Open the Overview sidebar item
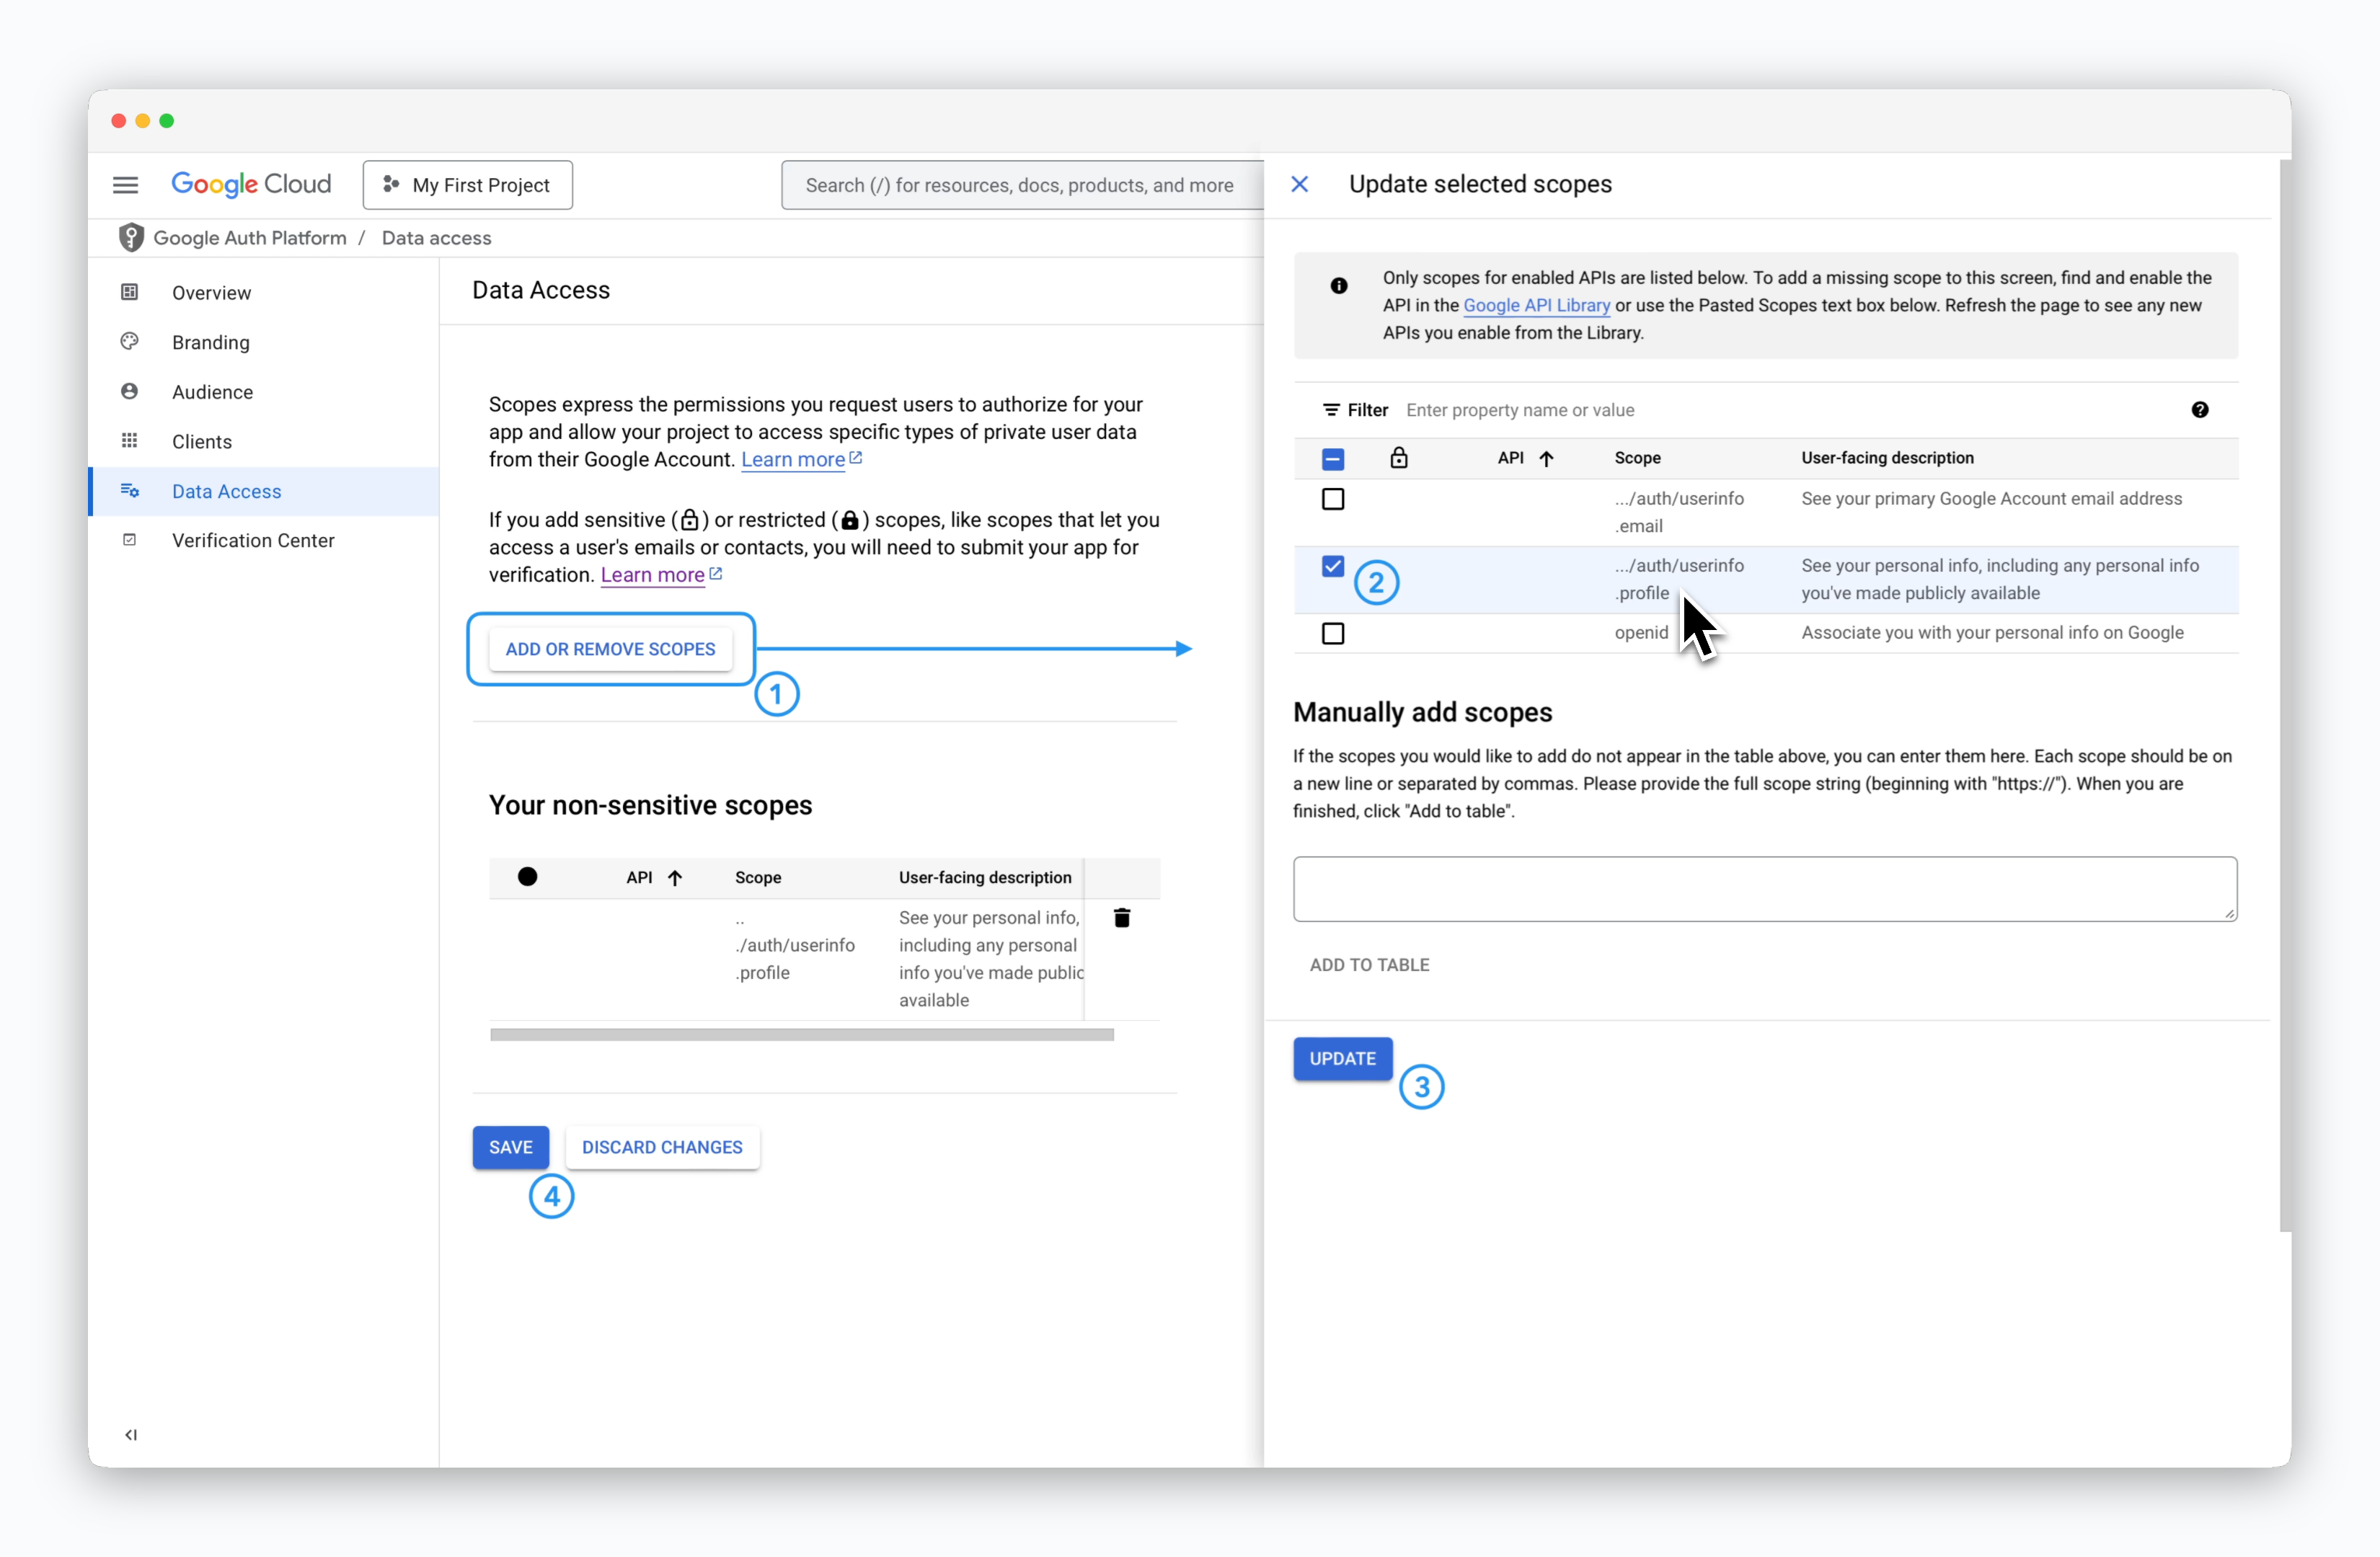Viewport: 2380px width, 1557px height. click(x=264, y=293)
